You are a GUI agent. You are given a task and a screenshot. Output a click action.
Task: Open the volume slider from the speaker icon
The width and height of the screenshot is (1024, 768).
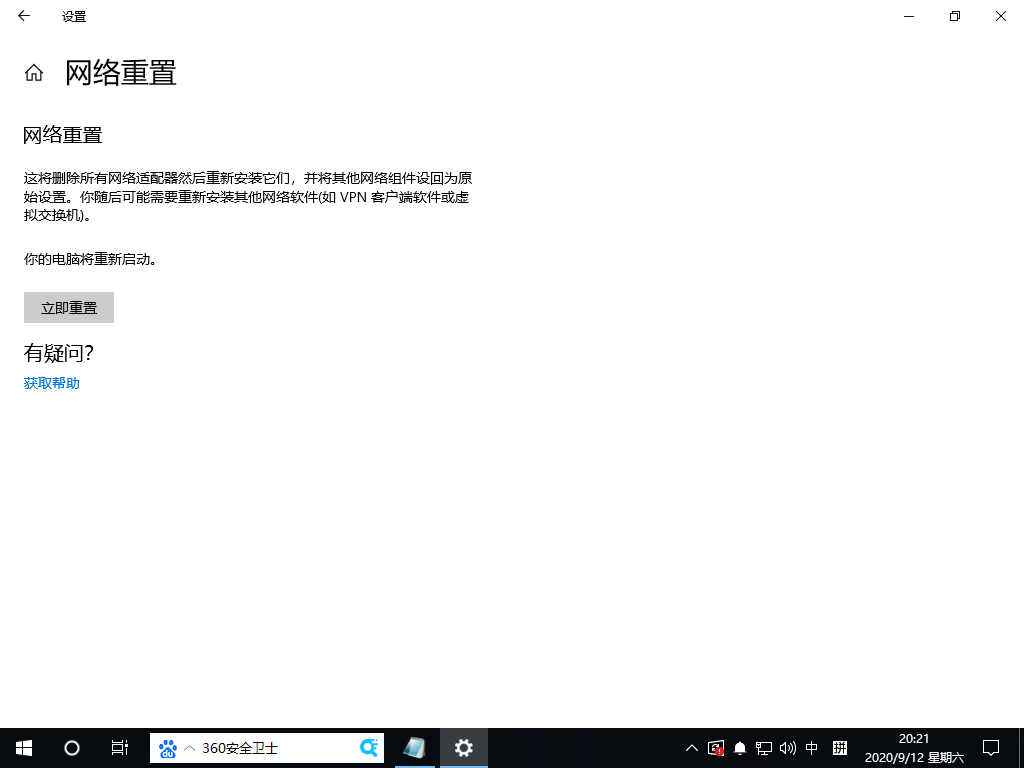(787, 747)
